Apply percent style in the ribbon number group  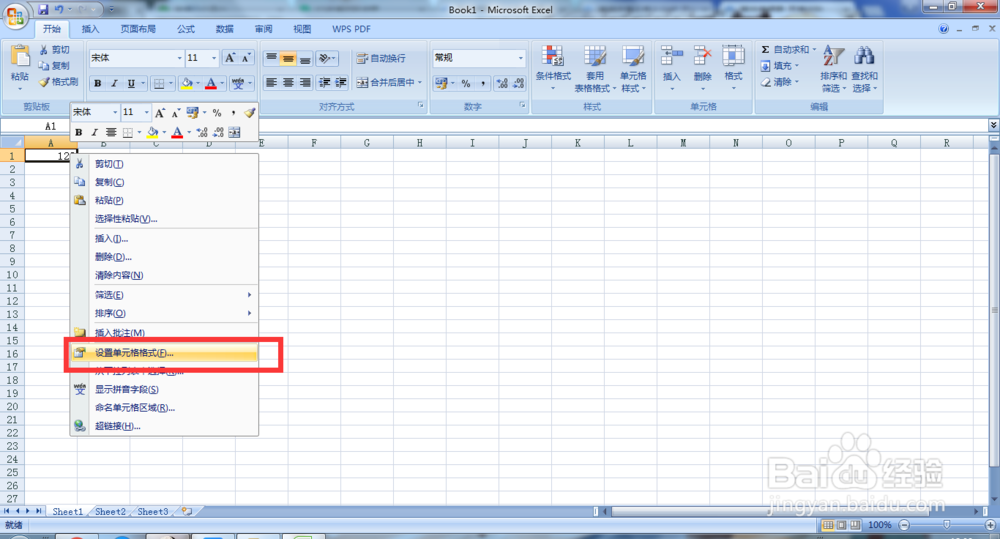pos(466,83)
